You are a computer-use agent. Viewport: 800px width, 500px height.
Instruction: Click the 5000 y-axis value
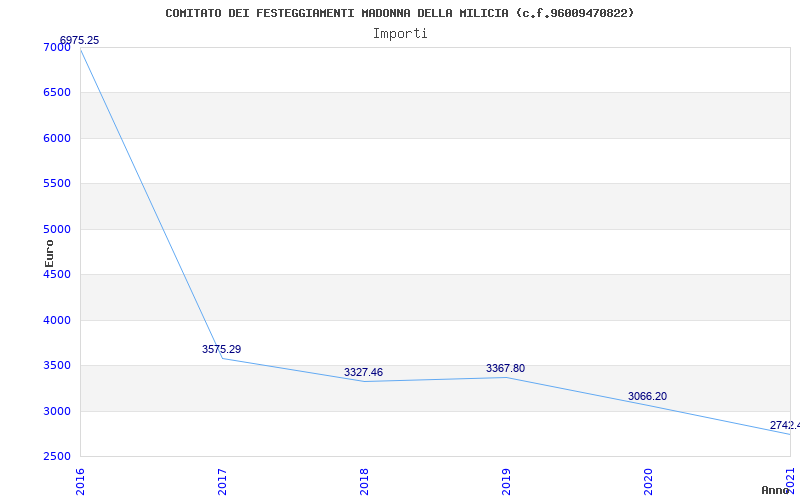coord(57,230)
